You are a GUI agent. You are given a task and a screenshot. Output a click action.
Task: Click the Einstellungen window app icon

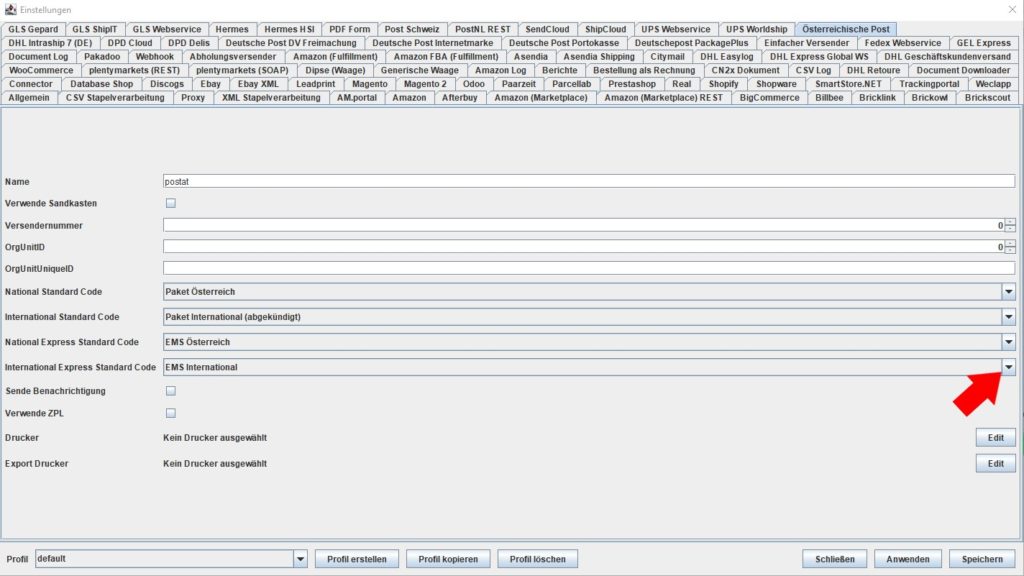pyautogui.click(x=10, y=10)
